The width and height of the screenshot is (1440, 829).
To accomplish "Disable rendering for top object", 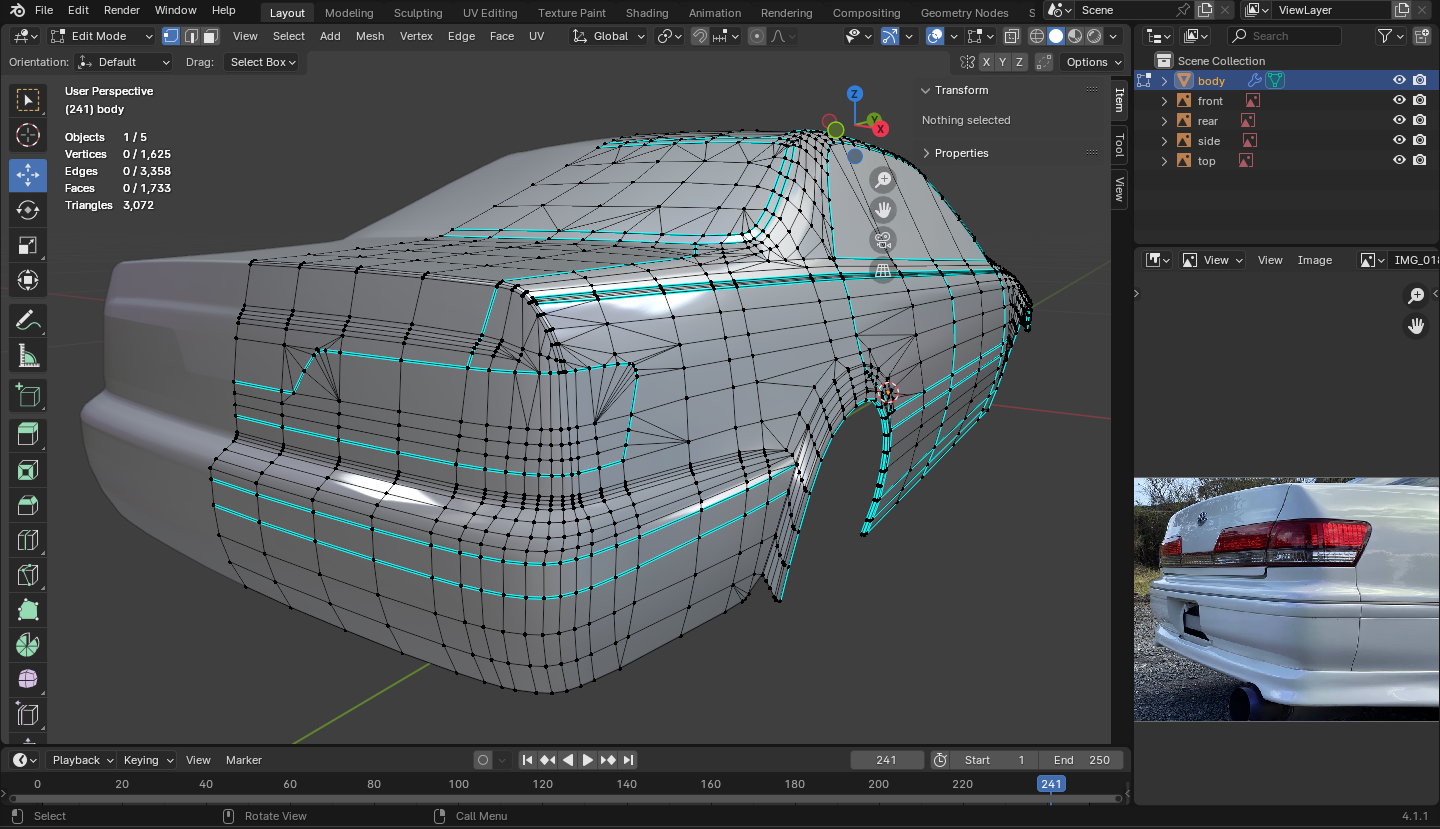I will pos(1419,161).
